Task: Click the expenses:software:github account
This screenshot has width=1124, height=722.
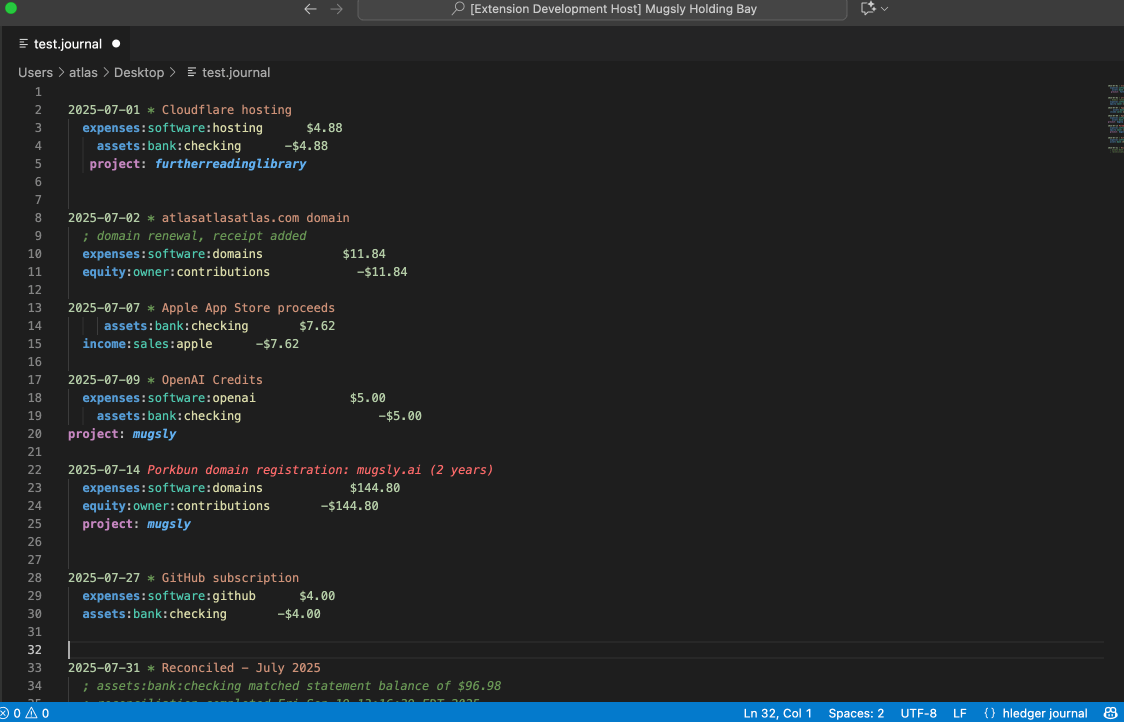Action: coord(168,596)
